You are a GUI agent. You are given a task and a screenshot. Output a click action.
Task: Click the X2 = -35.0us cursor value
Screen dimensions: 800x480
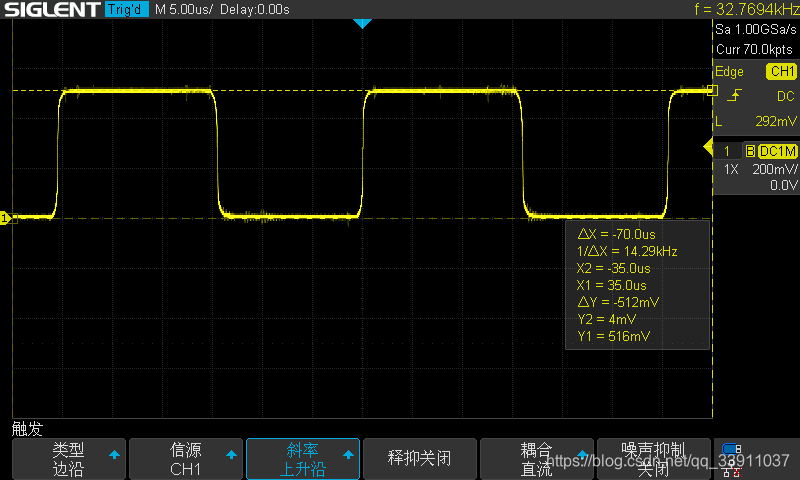point(613,268)
